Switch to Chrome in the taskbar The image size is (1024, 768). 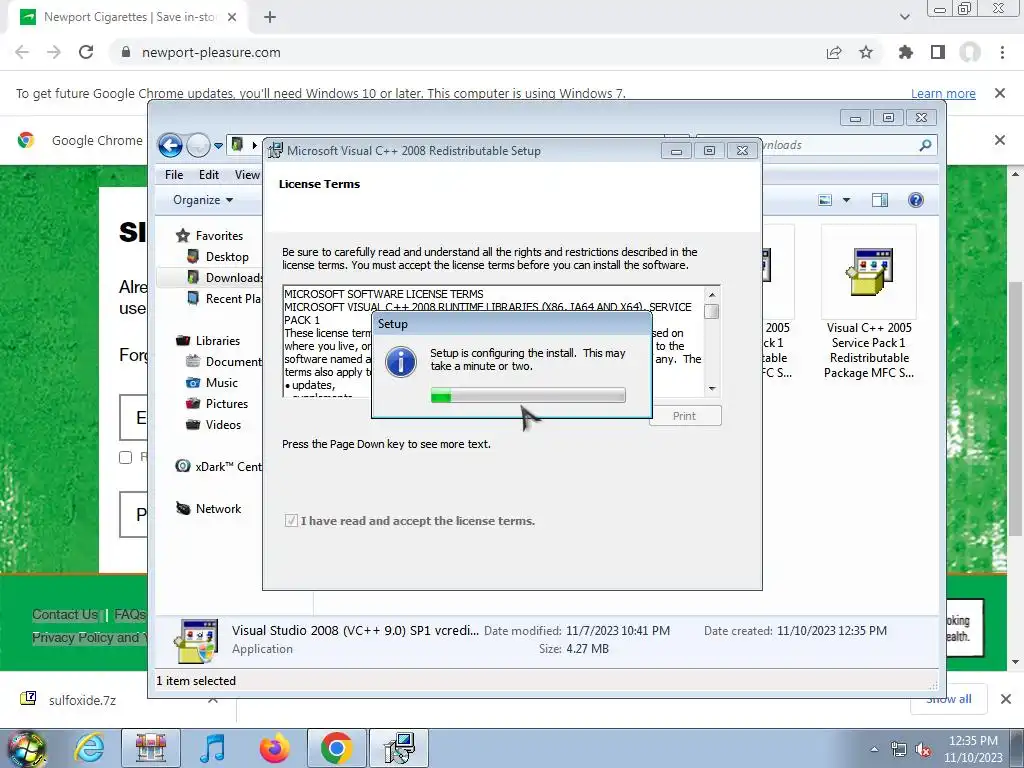point(336,748)
